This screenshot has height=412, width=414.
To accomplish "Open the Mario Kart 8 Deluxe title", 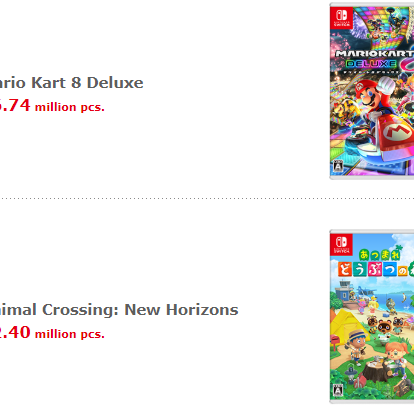I will 71,83.
